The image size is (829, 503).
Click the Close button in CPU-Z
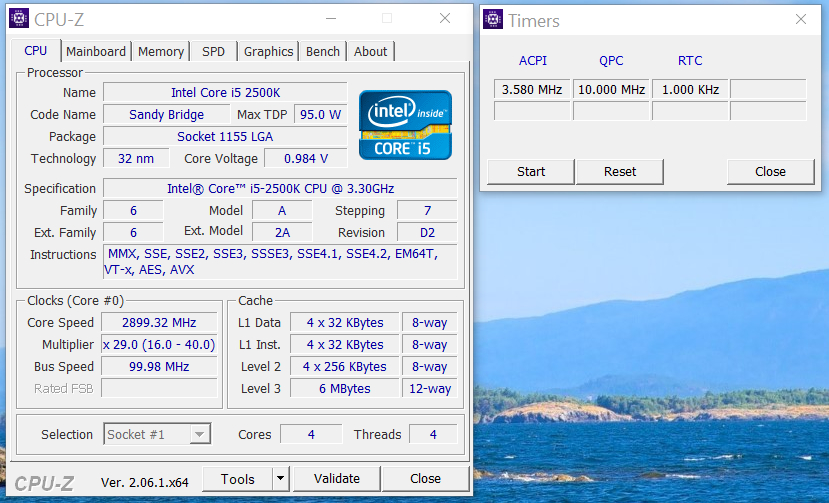click(x=425, y=479)
